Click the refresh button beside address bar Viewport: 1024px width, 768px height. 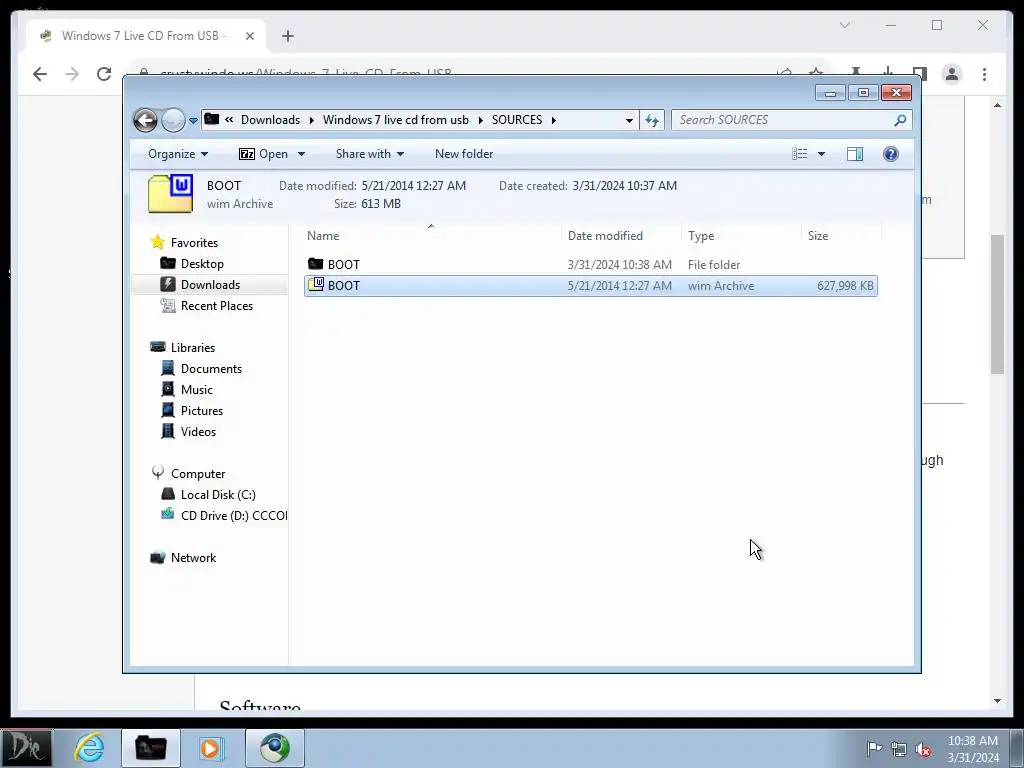[x=652, y=120]
